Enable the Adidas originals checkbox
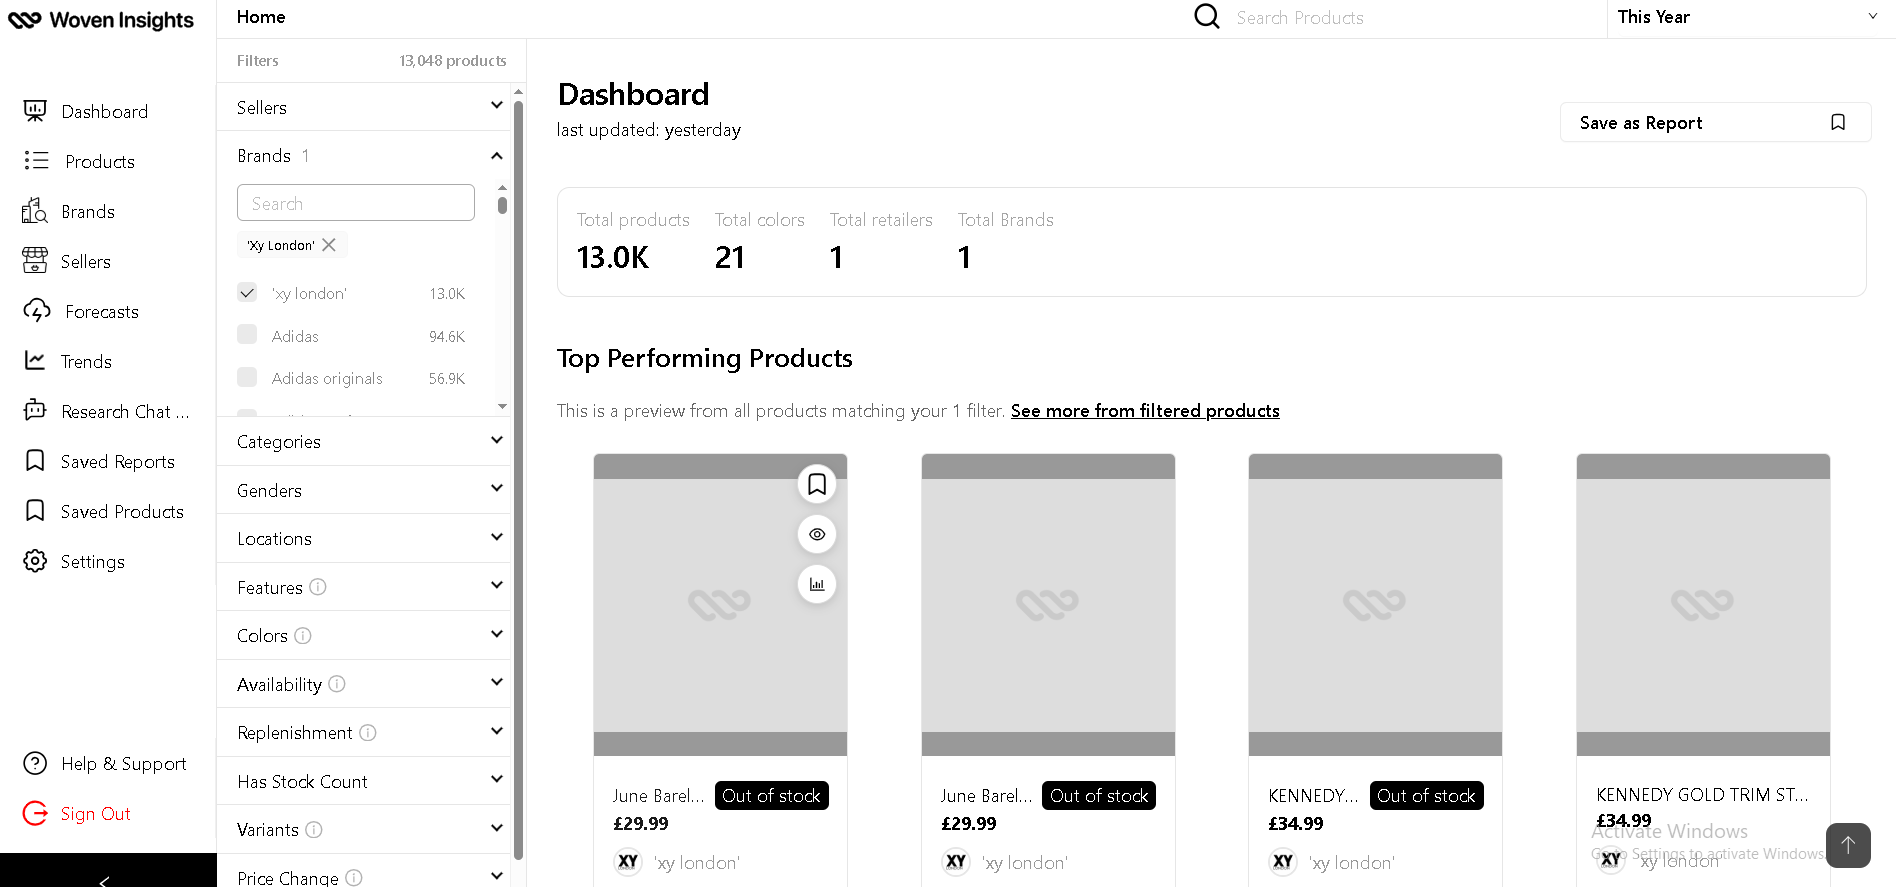Image resolution: width=1896 pixels, height=887 pixels. [247, 377]
